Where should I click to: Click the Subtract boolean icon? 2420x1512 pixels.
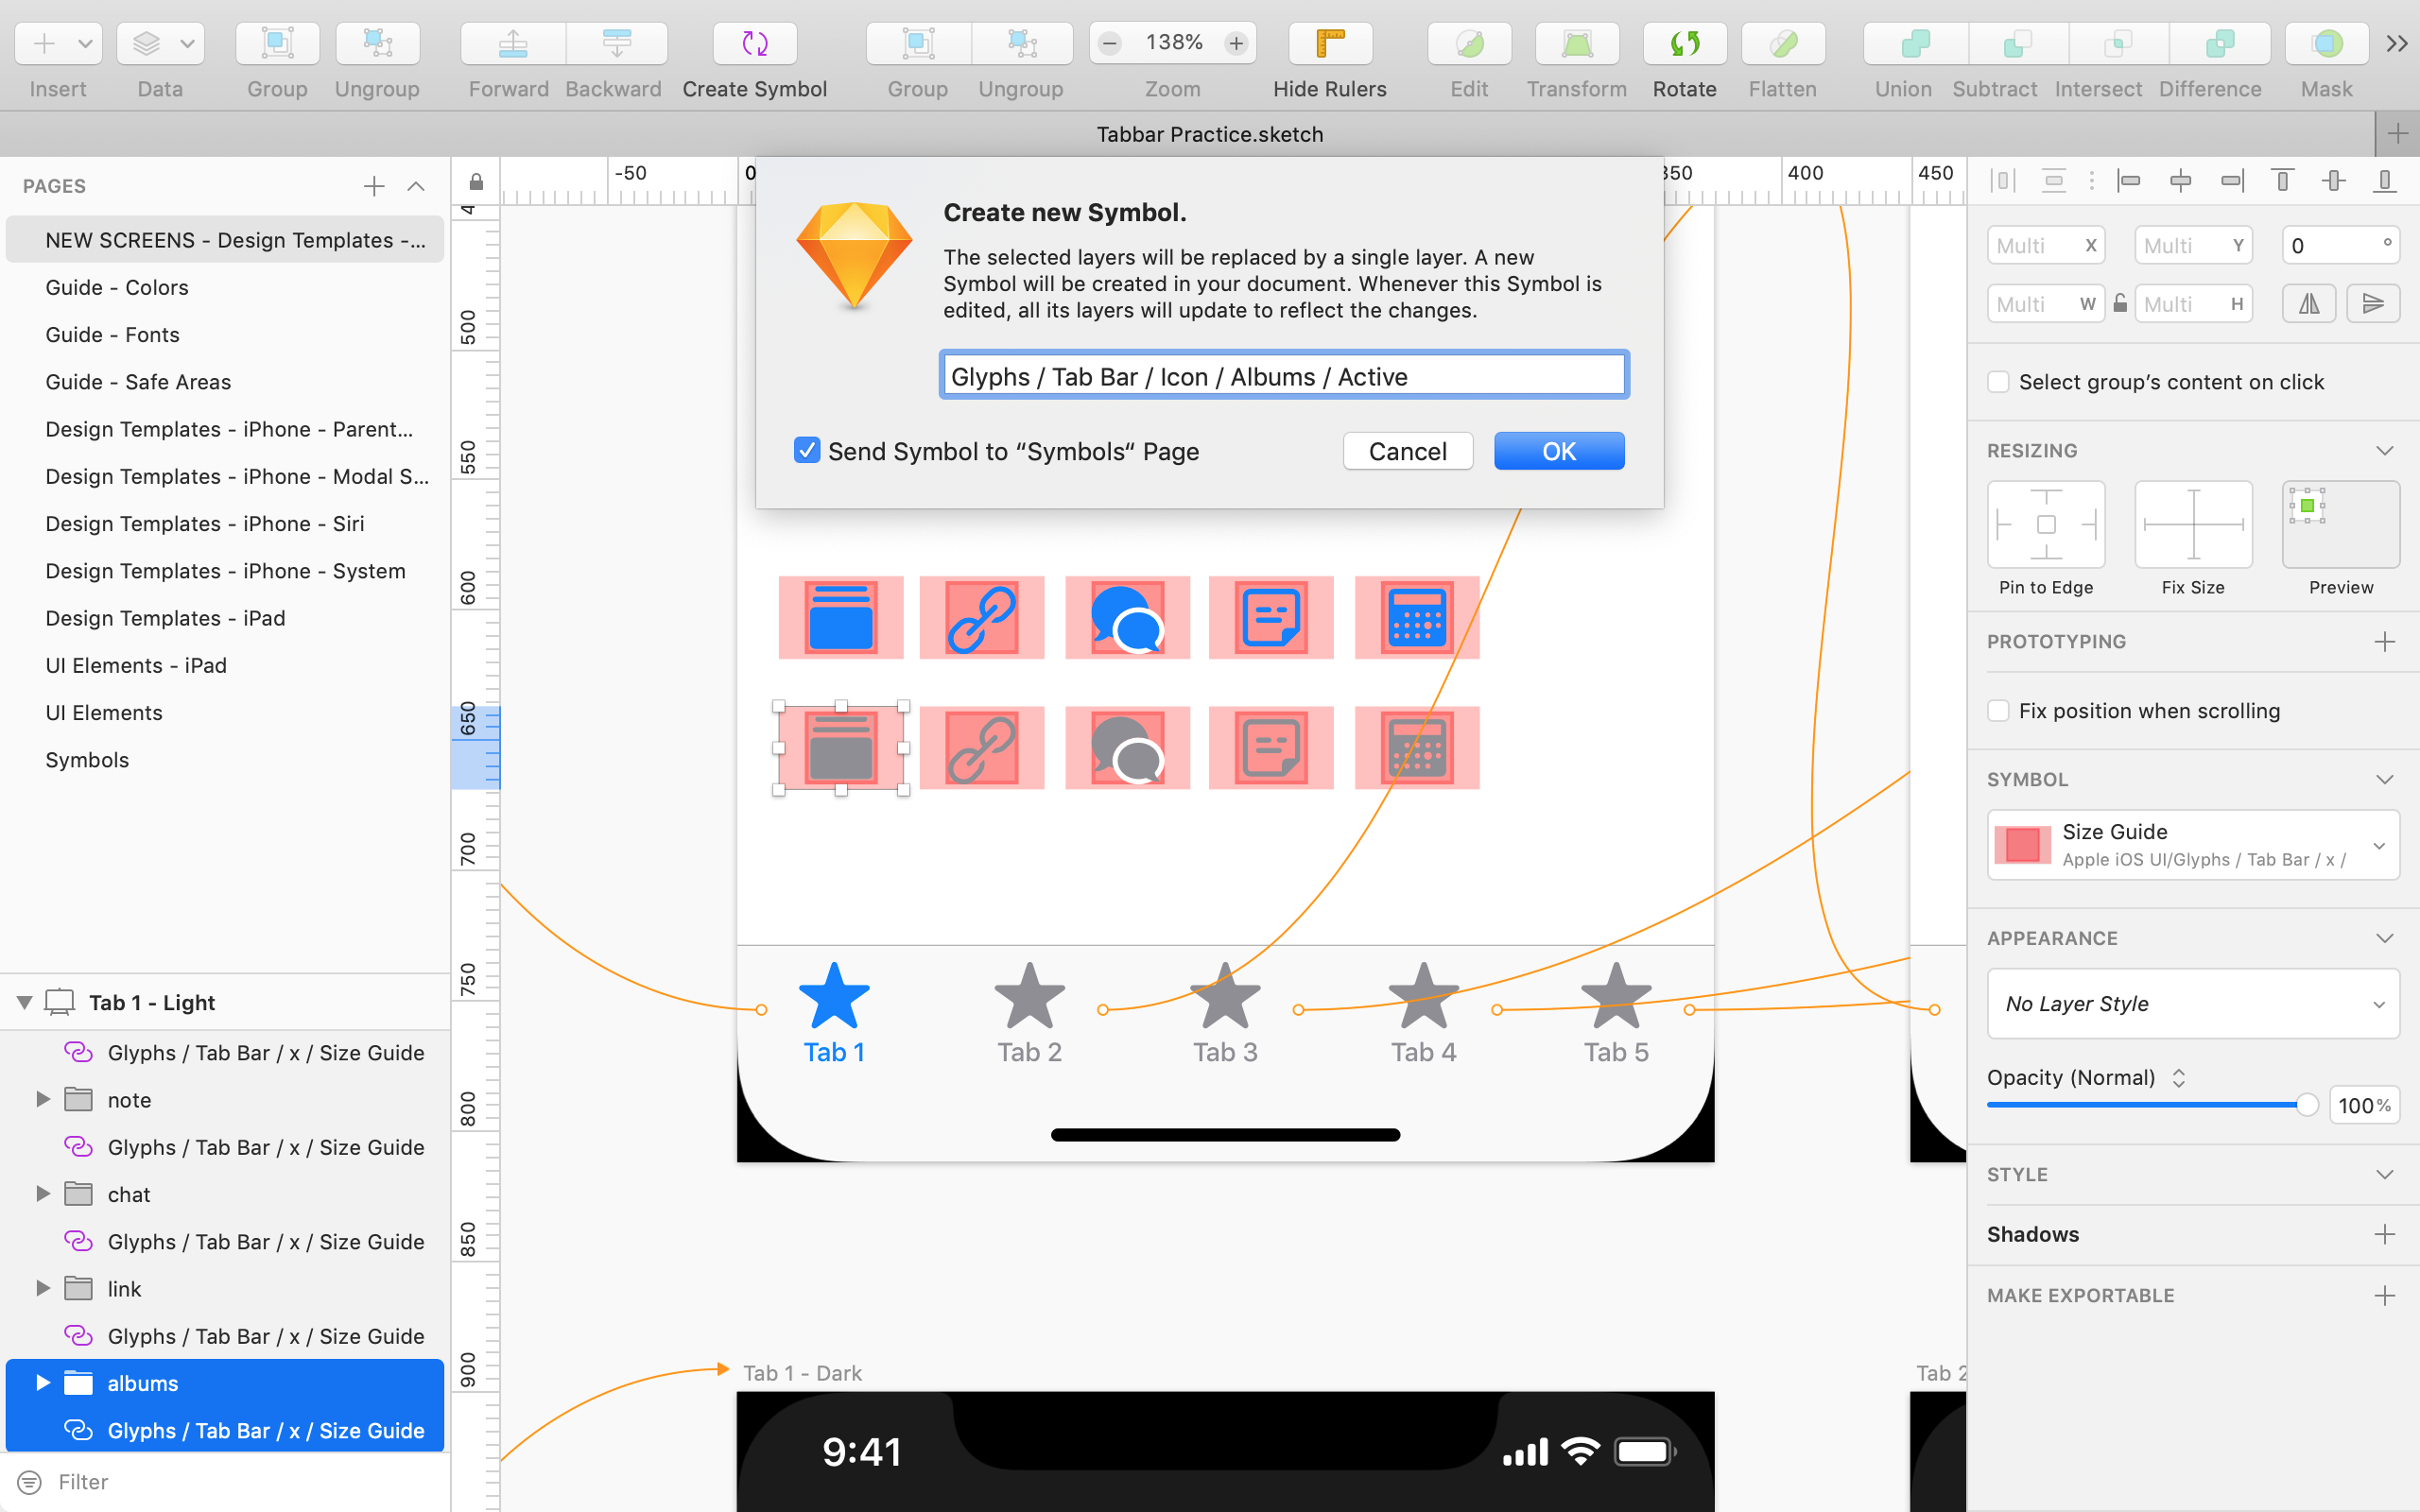coord(2012,43)
